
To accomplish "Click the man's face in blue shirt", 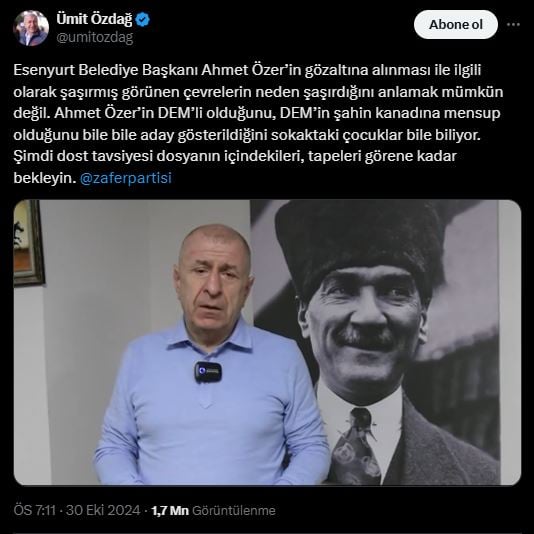I will click(215, 279).
